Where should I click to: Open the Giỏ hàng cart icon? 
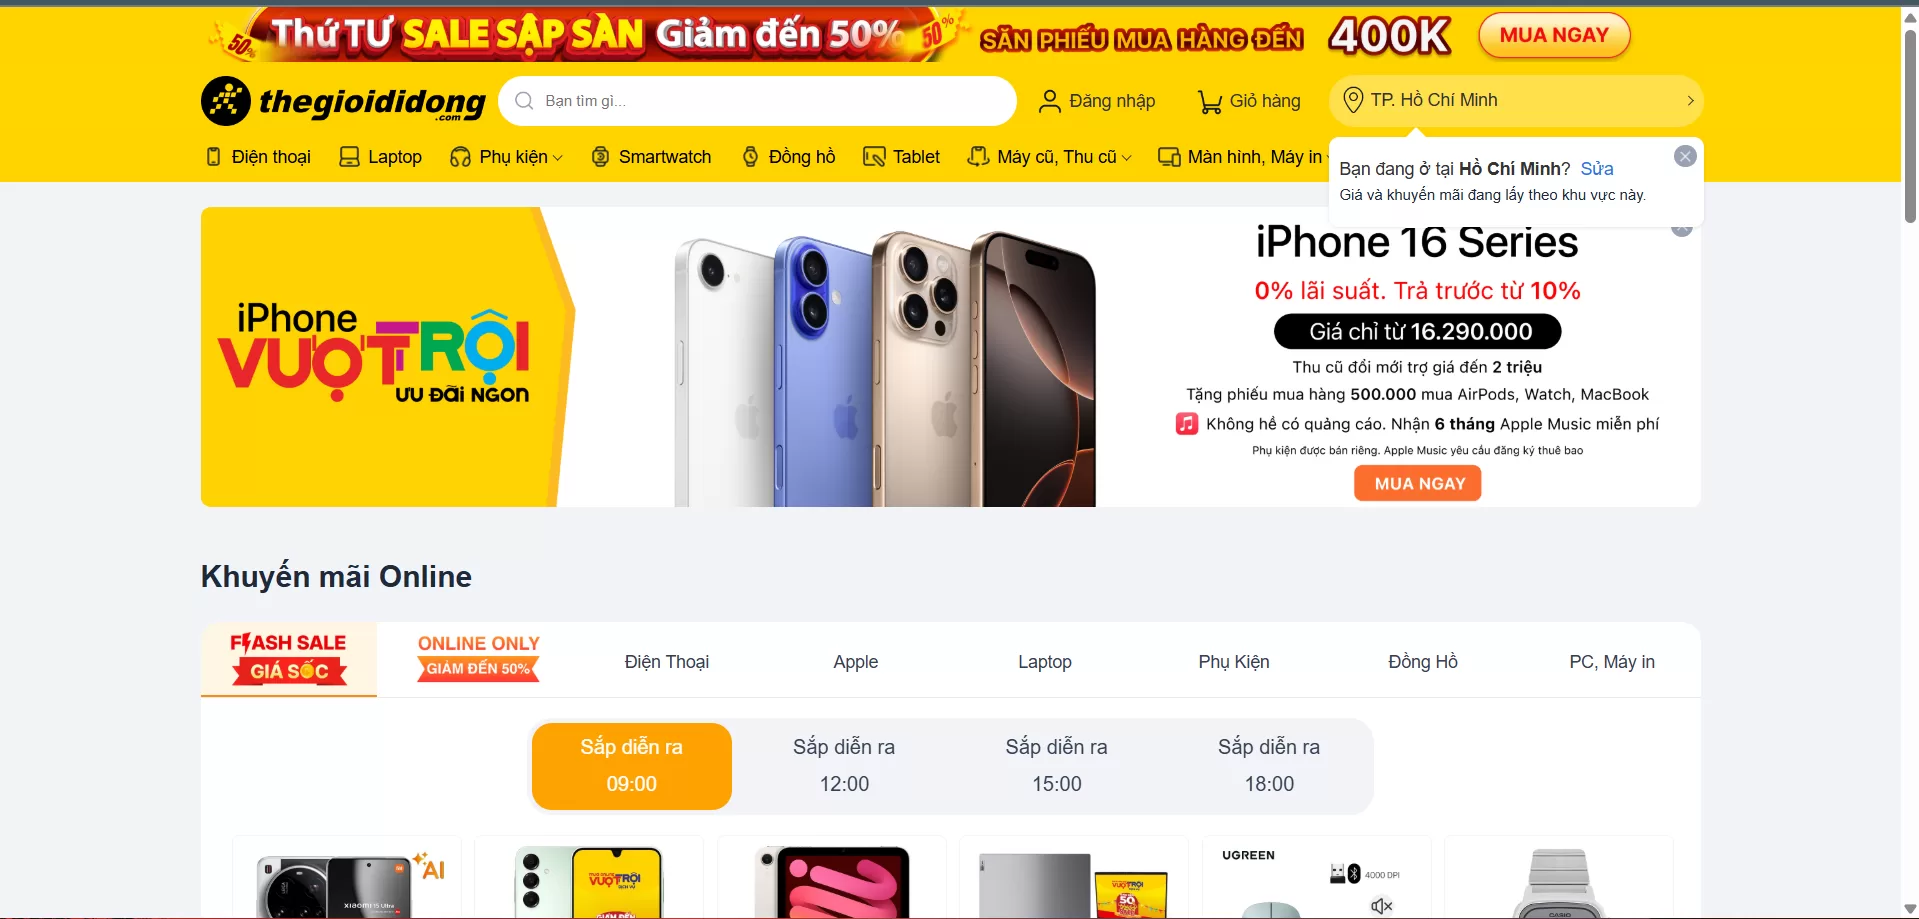pos(1210,101)
